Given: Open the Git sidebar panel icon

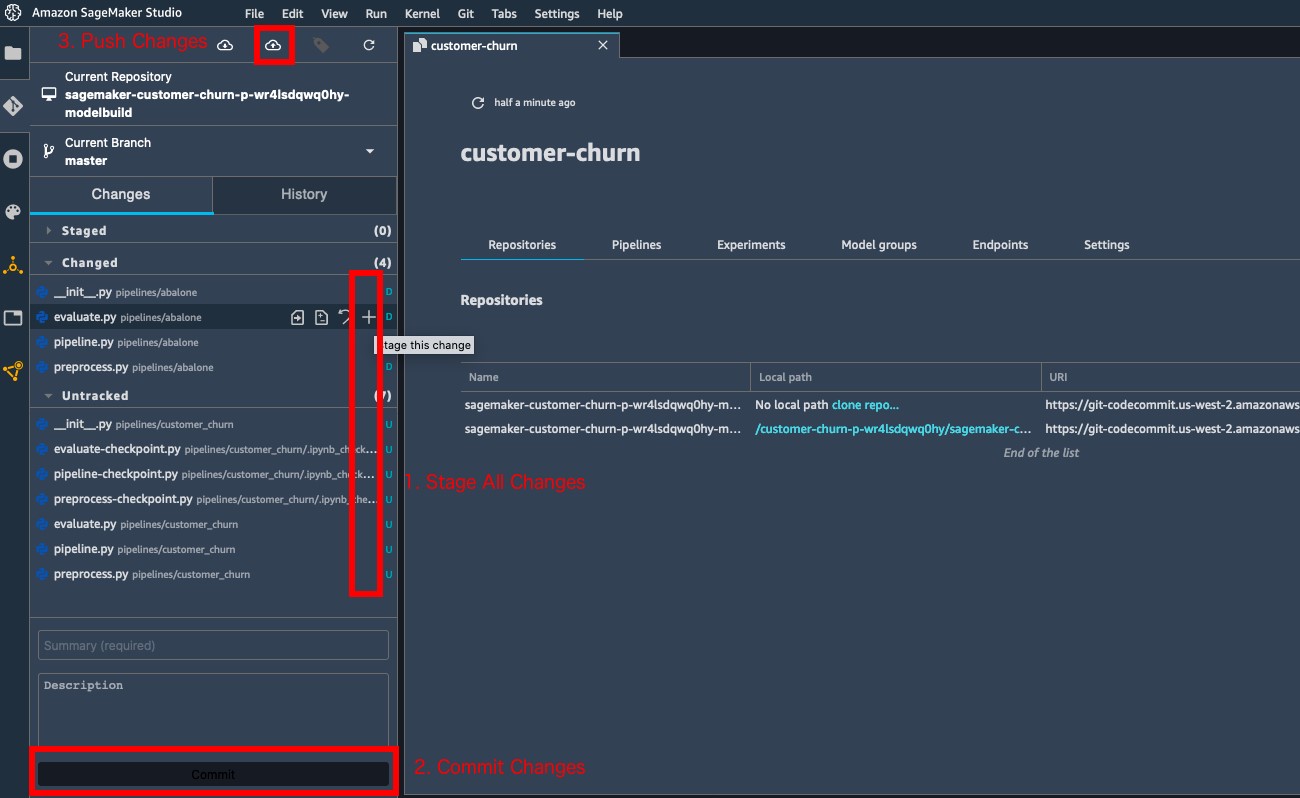Looking at the screenshot, I should tap(13, 106).
